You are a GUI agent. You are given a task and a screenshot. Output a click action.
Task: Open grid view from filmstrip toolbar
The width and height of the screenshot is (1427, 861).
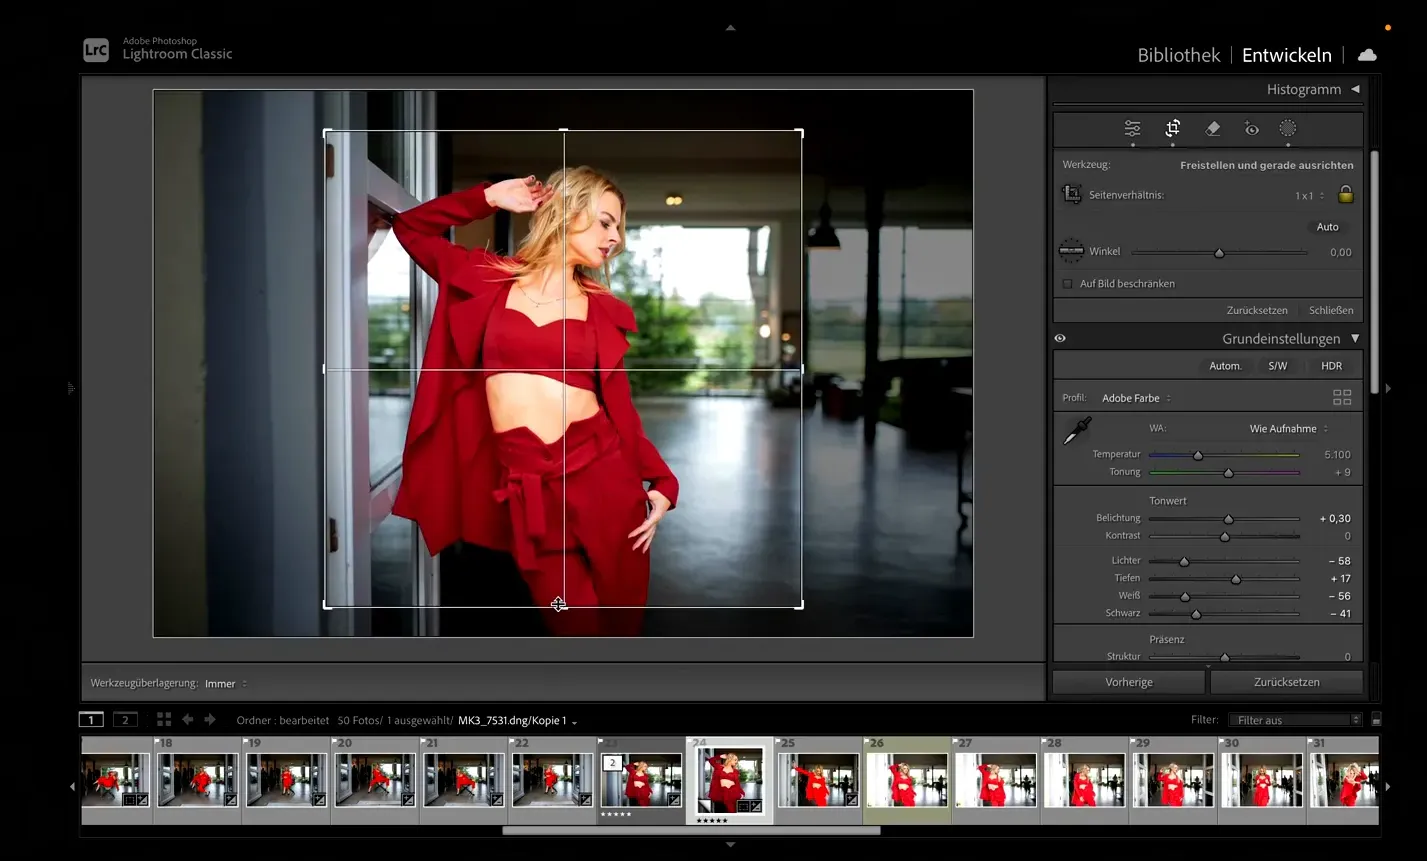(164, 720)
